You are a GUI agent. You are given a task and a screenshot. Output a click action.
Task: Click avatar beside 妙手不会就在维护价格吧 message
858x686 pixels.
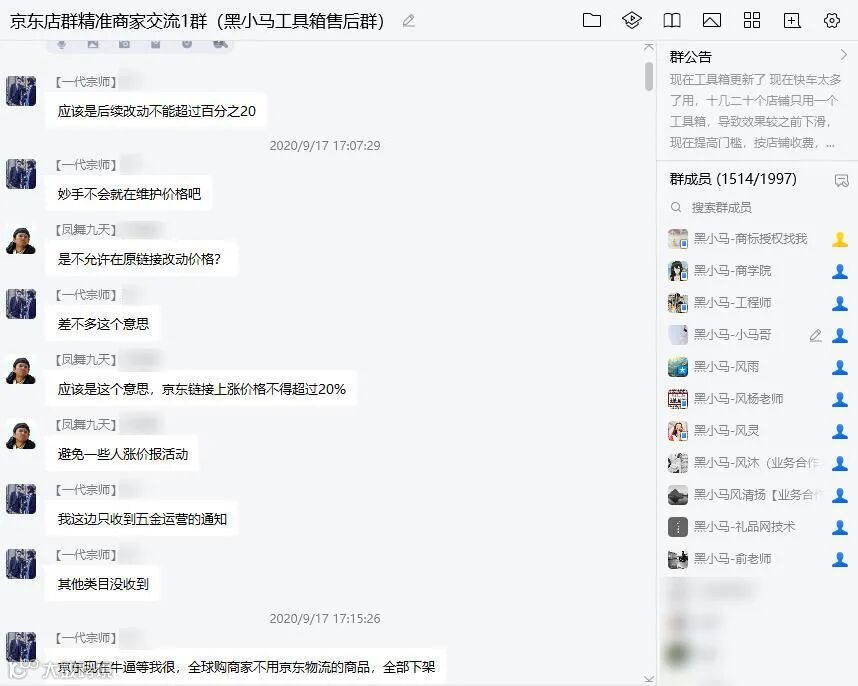coord(21,174)
